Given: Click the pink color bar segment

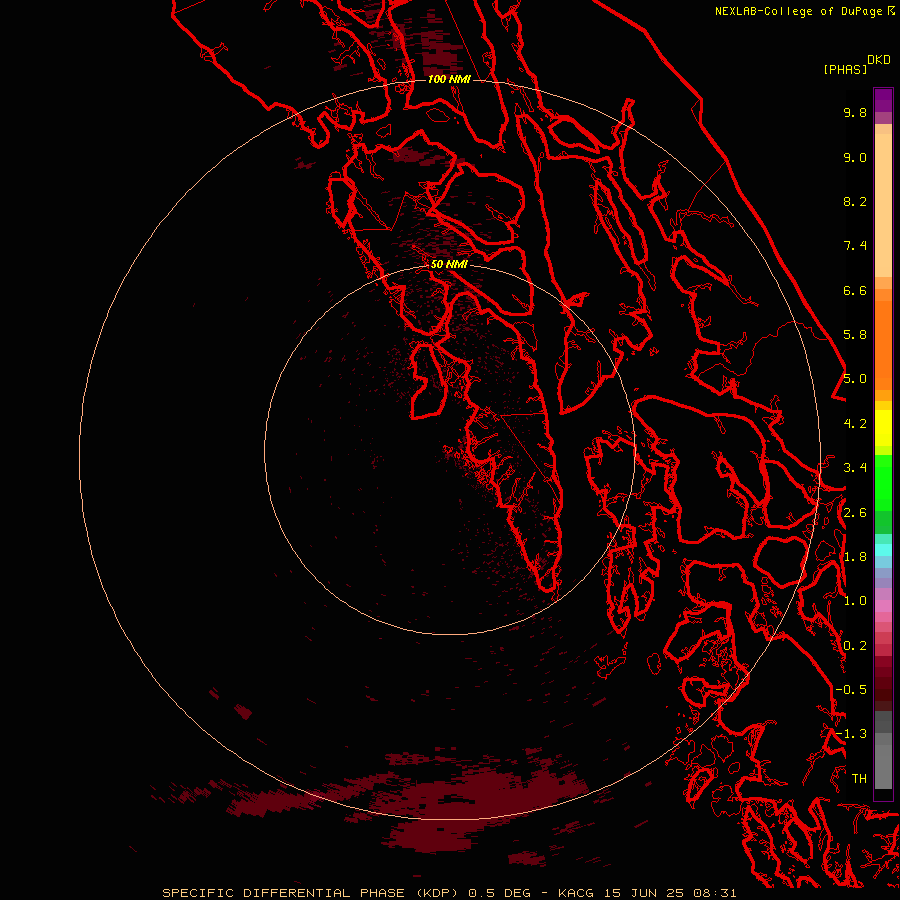Looking at the screenshot, I should pos(883,606).
